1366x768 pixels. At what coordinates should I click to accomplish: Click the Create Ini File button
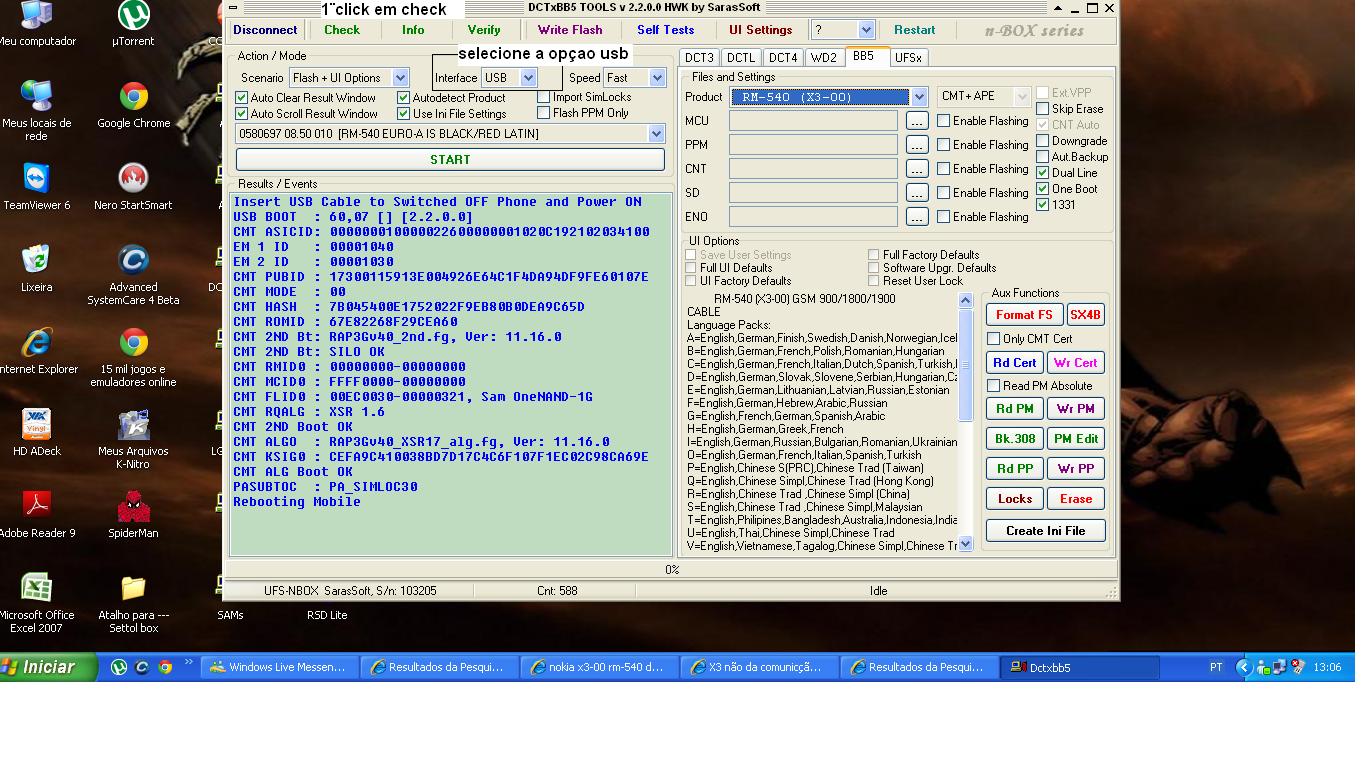[x=1045, y=531]
